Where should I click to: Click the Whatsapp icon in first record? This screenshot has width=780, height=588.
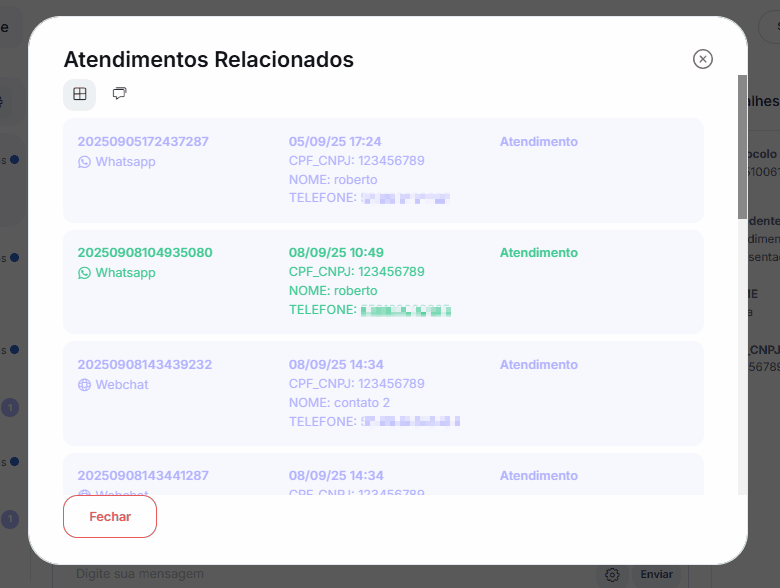click(x=85, y=162)
